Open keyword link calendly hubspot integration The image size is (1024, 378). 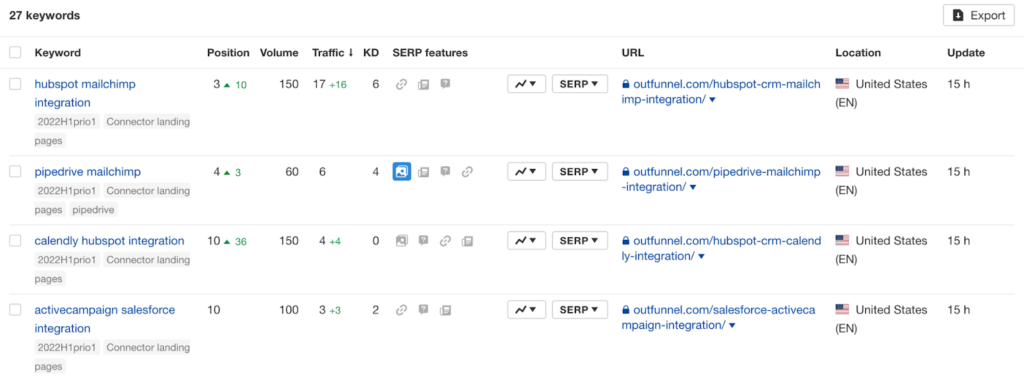pyautogui.click(x=109, y=241)
